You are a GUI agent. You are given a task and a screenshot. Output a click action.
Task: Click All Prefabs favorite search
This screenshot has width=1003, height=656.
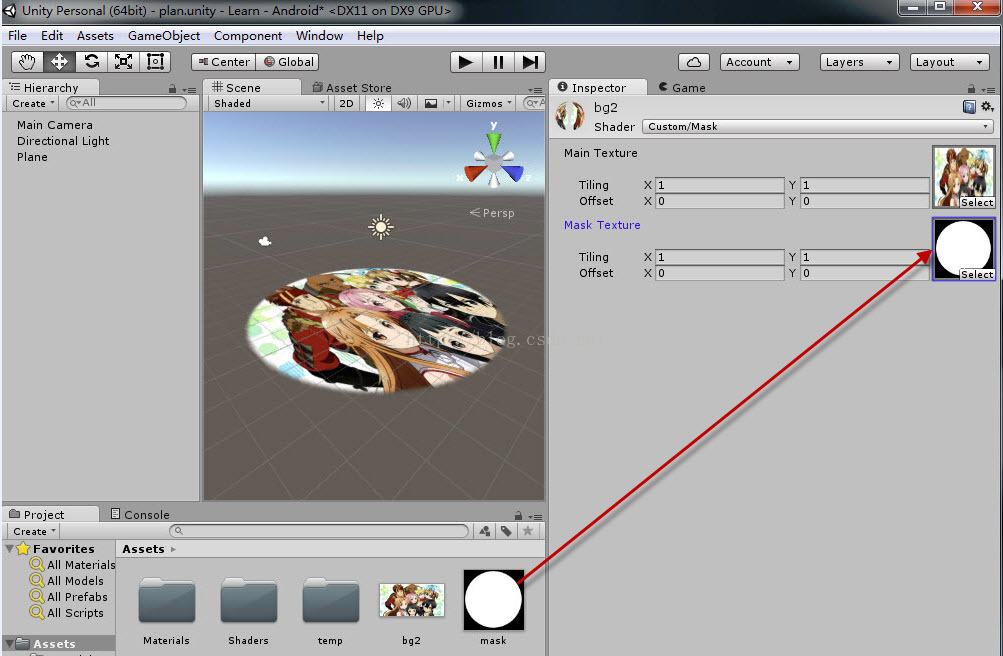(x=69, y=597)
